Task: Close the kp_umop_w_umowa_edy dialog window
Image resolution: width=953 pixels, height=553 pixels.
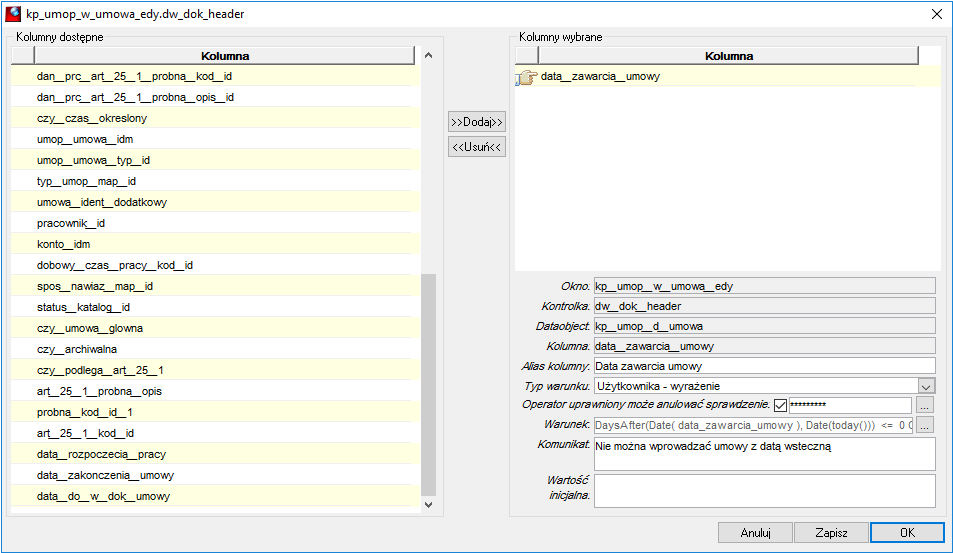Action: (x=937, y=14)
